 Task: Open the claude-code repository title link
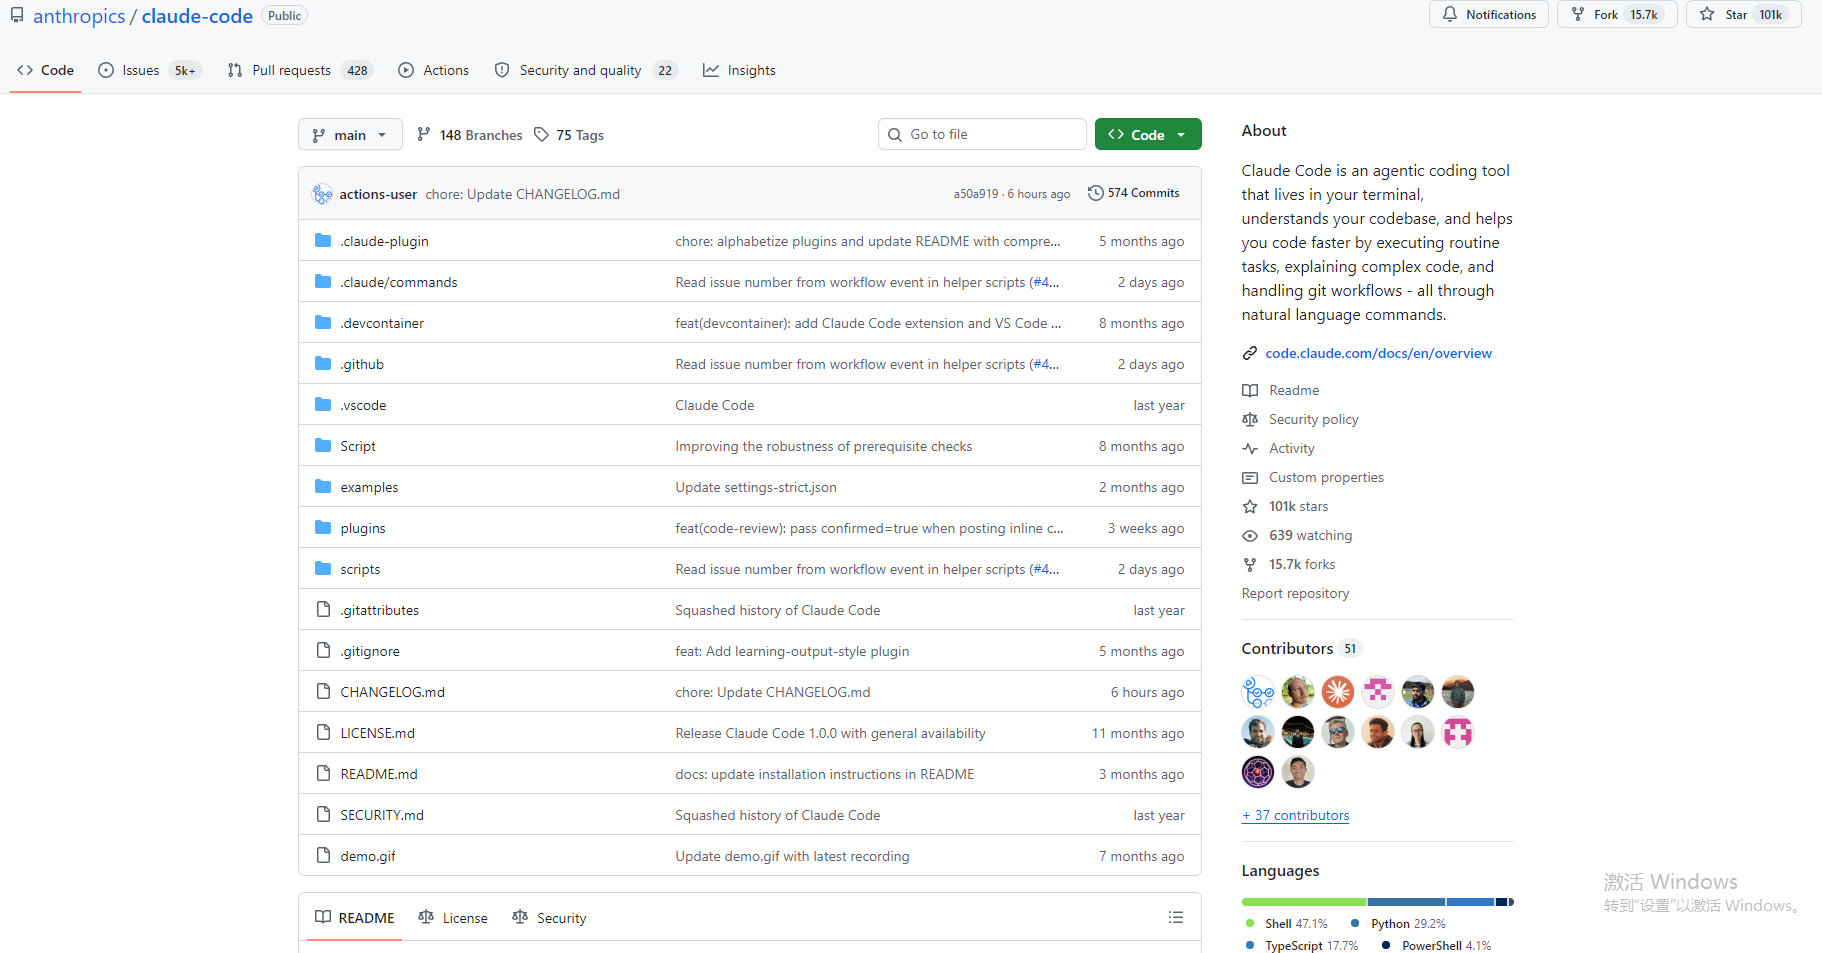(197, 16)
